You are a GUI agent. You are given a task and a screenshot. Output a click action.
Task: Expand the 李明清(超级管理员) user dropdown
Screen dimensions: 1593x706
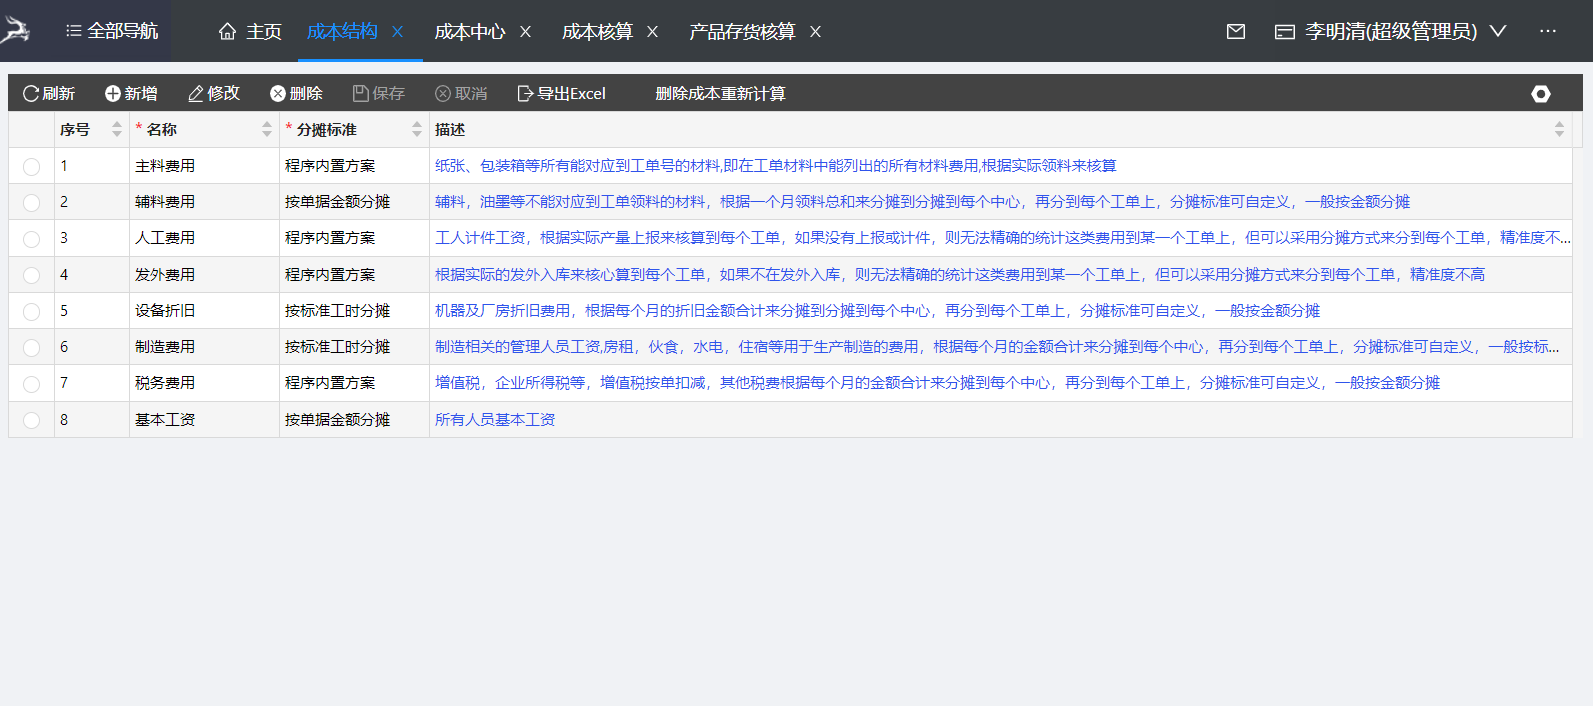click(x=1498, y=32)
